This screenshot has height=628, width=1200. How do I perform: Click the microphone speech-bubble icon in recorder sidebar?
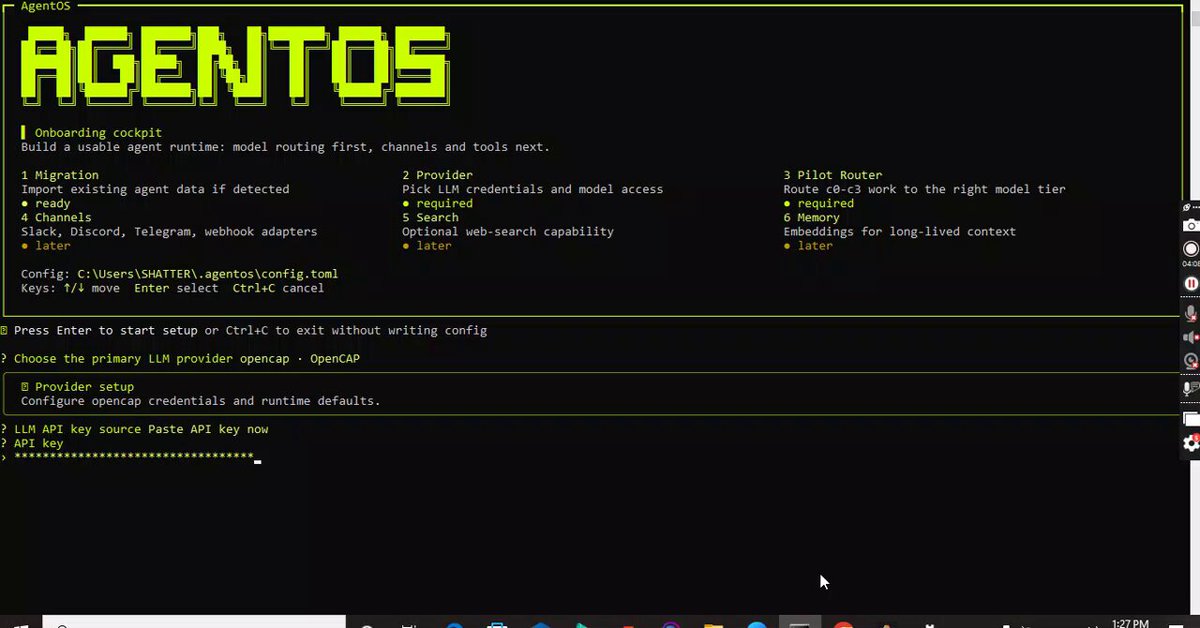(x=1191, y=389)
